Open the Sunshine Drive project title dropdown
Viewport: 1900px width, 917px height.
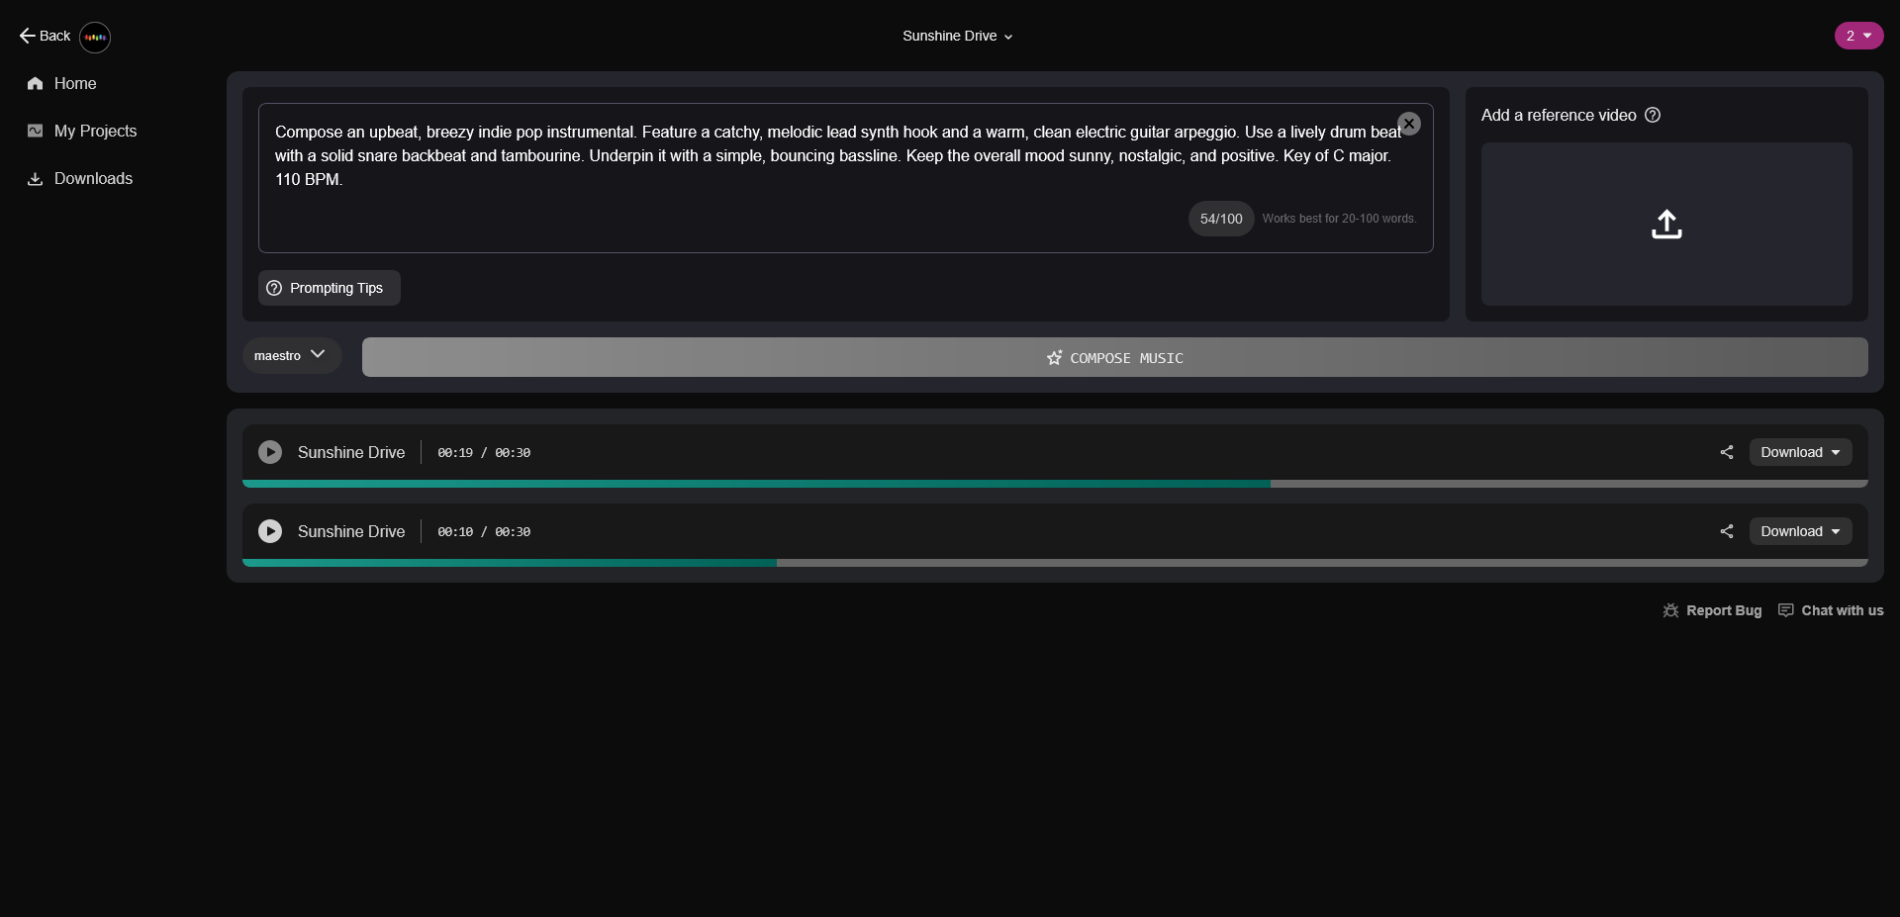click(957, 36)
